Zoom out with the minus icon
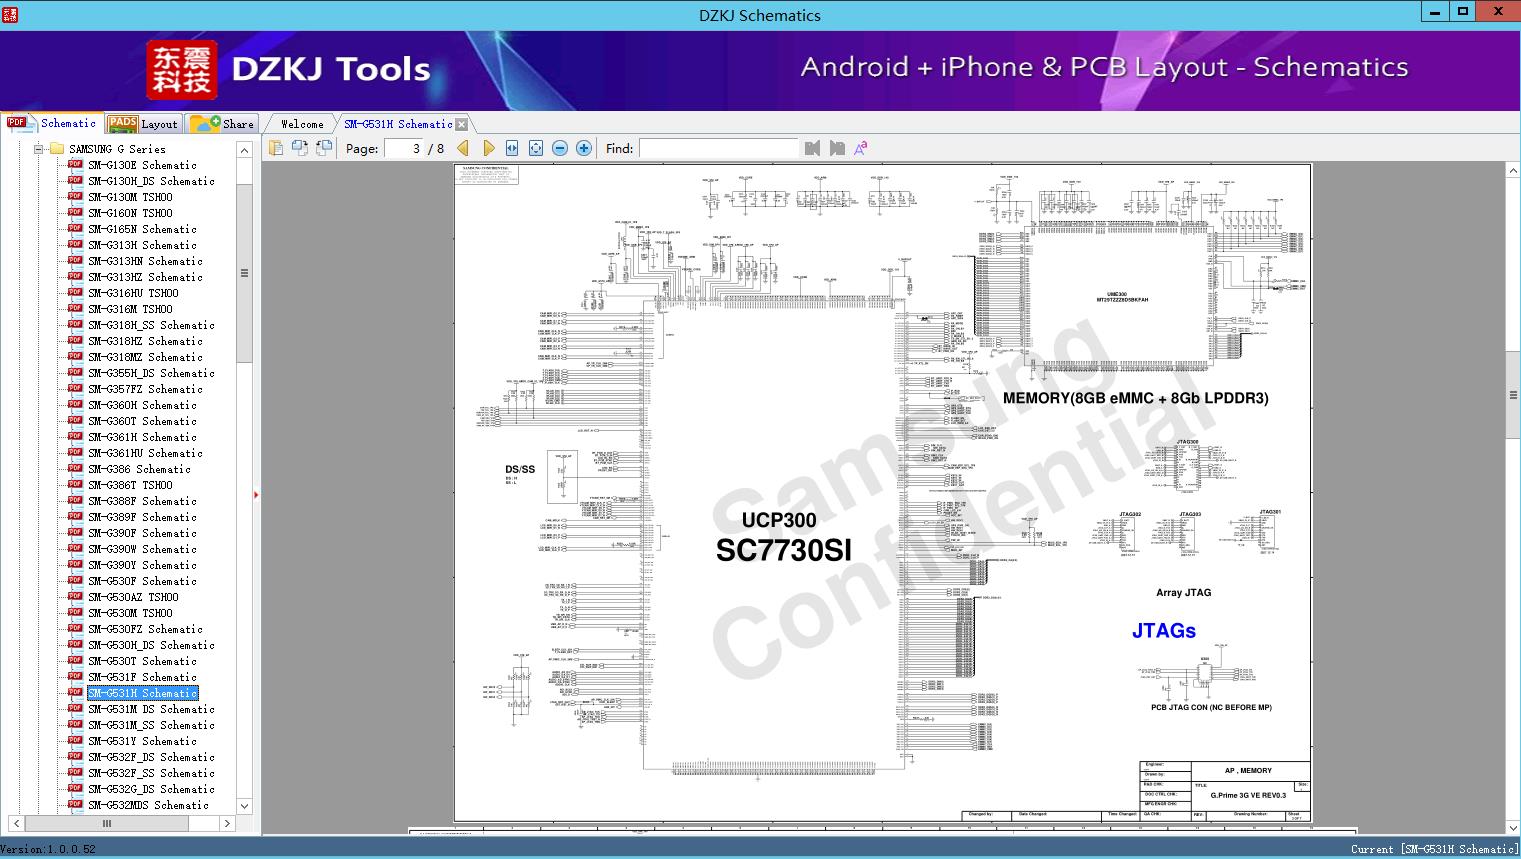 (560, 148)
